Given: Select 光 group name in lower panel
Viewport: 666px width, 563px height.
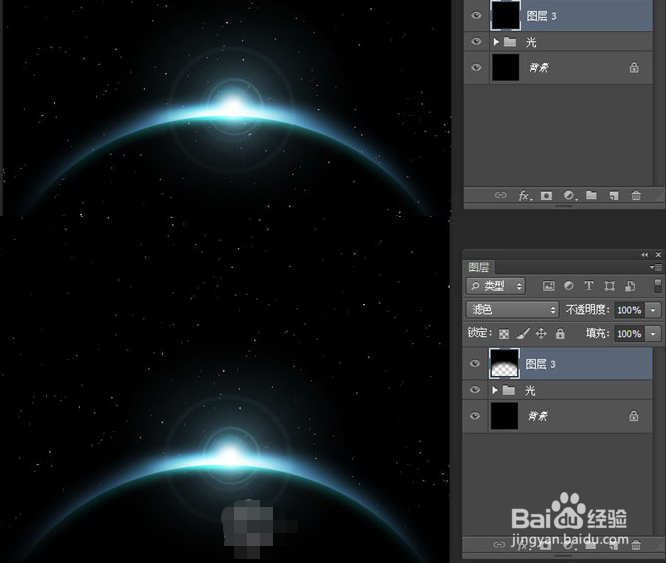Looking at the screenshot, I should coord(531,390).
